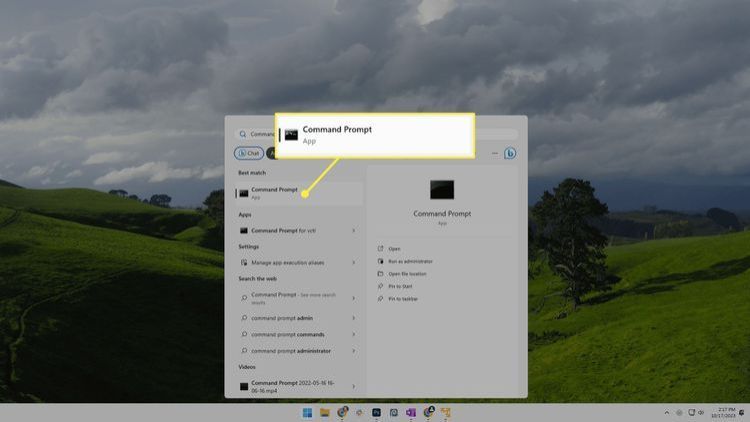Viewport: 750px width, 422px height.
Task: Expand the command prompt admin web suggestion arrow
Action: tap(354, 318)
